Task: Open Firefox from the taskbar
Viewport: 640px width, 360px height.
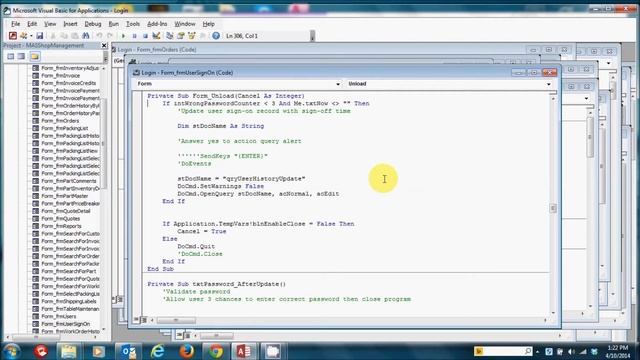Action: click(186, 351)
